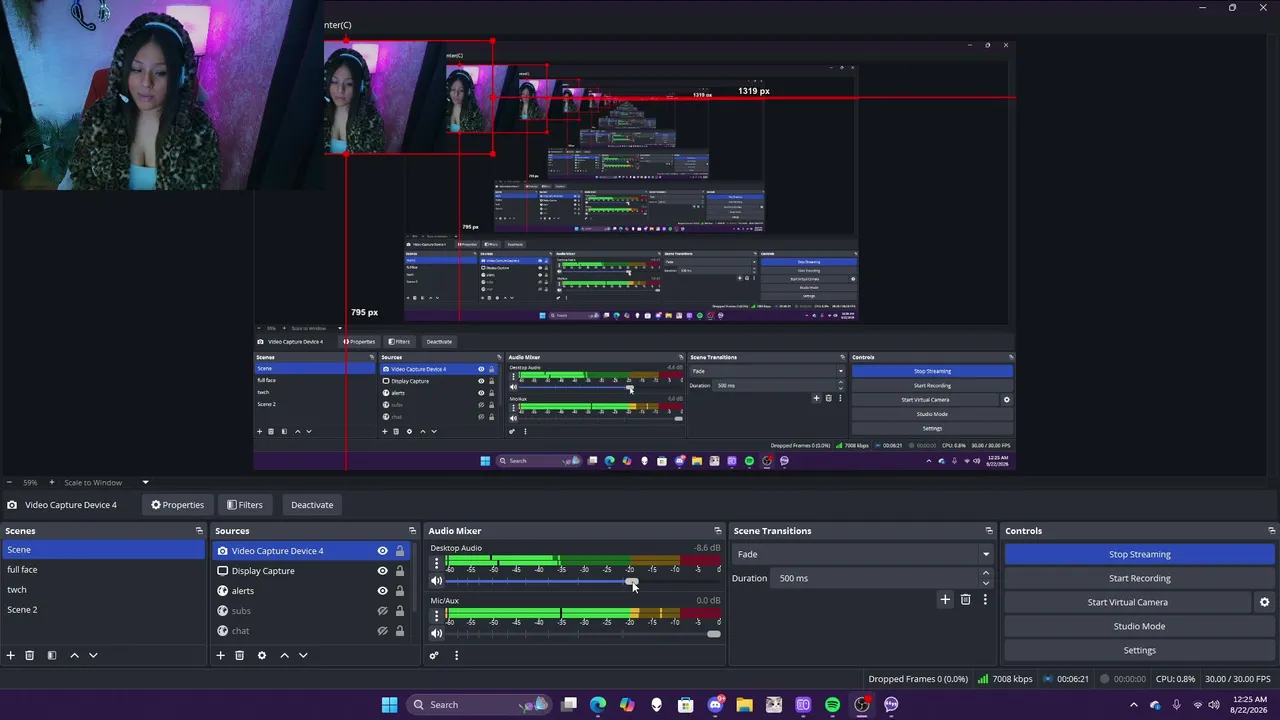The image size is (1280, 720).
Task: Open the Fade transition dropdown
Action: [x=862, y=554]
